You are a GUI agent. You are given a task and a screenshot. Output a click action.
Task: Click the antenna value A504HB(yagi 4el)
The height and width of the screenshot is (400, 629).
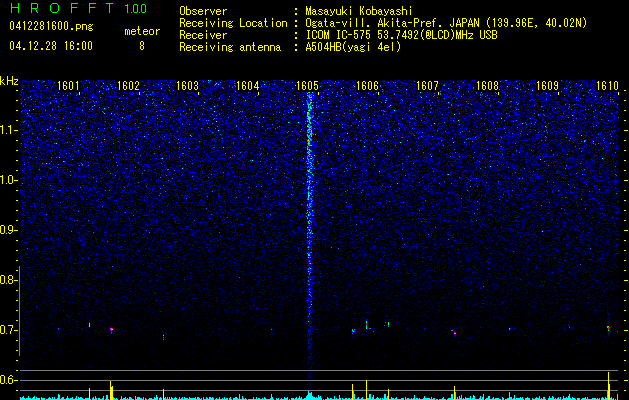point(353,47)
